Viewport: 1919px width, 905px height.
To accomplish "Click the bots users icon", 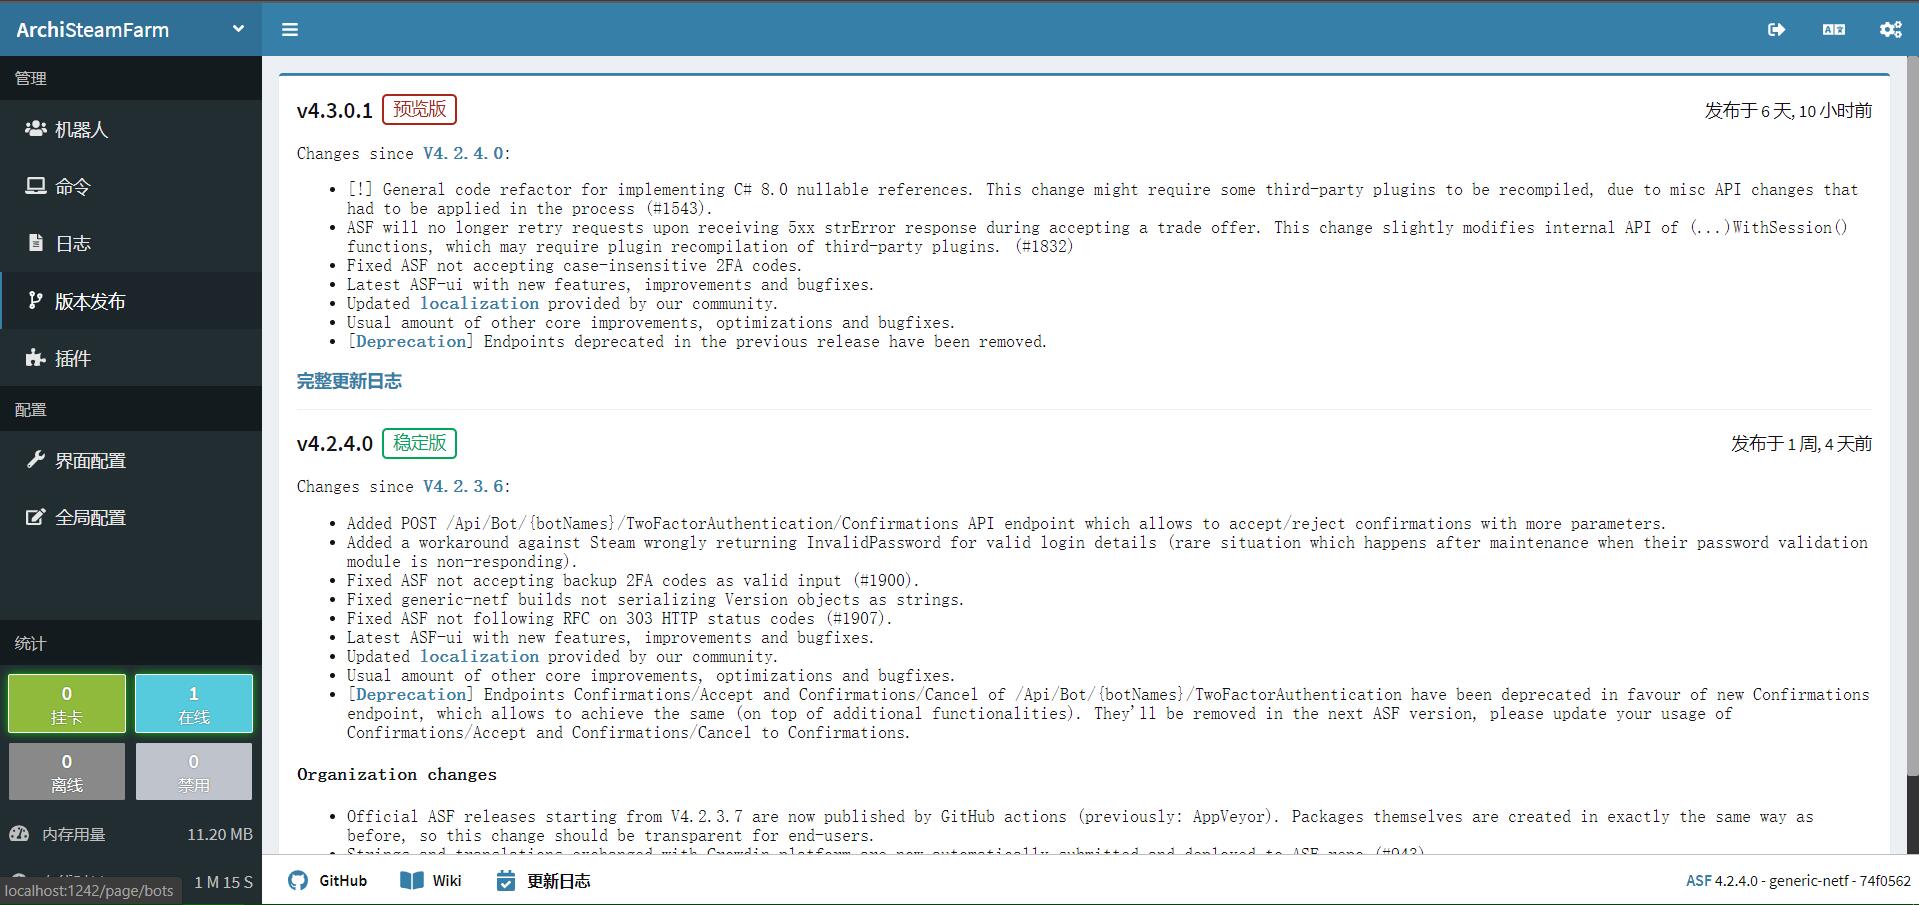I will [36, 129].
